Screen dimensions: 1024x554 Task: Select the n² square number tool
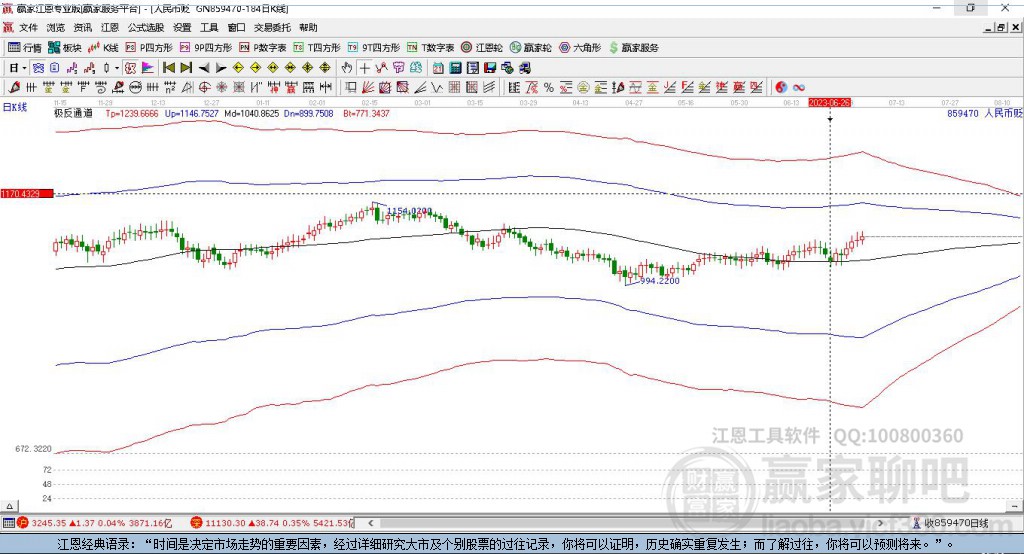point(170,88)
